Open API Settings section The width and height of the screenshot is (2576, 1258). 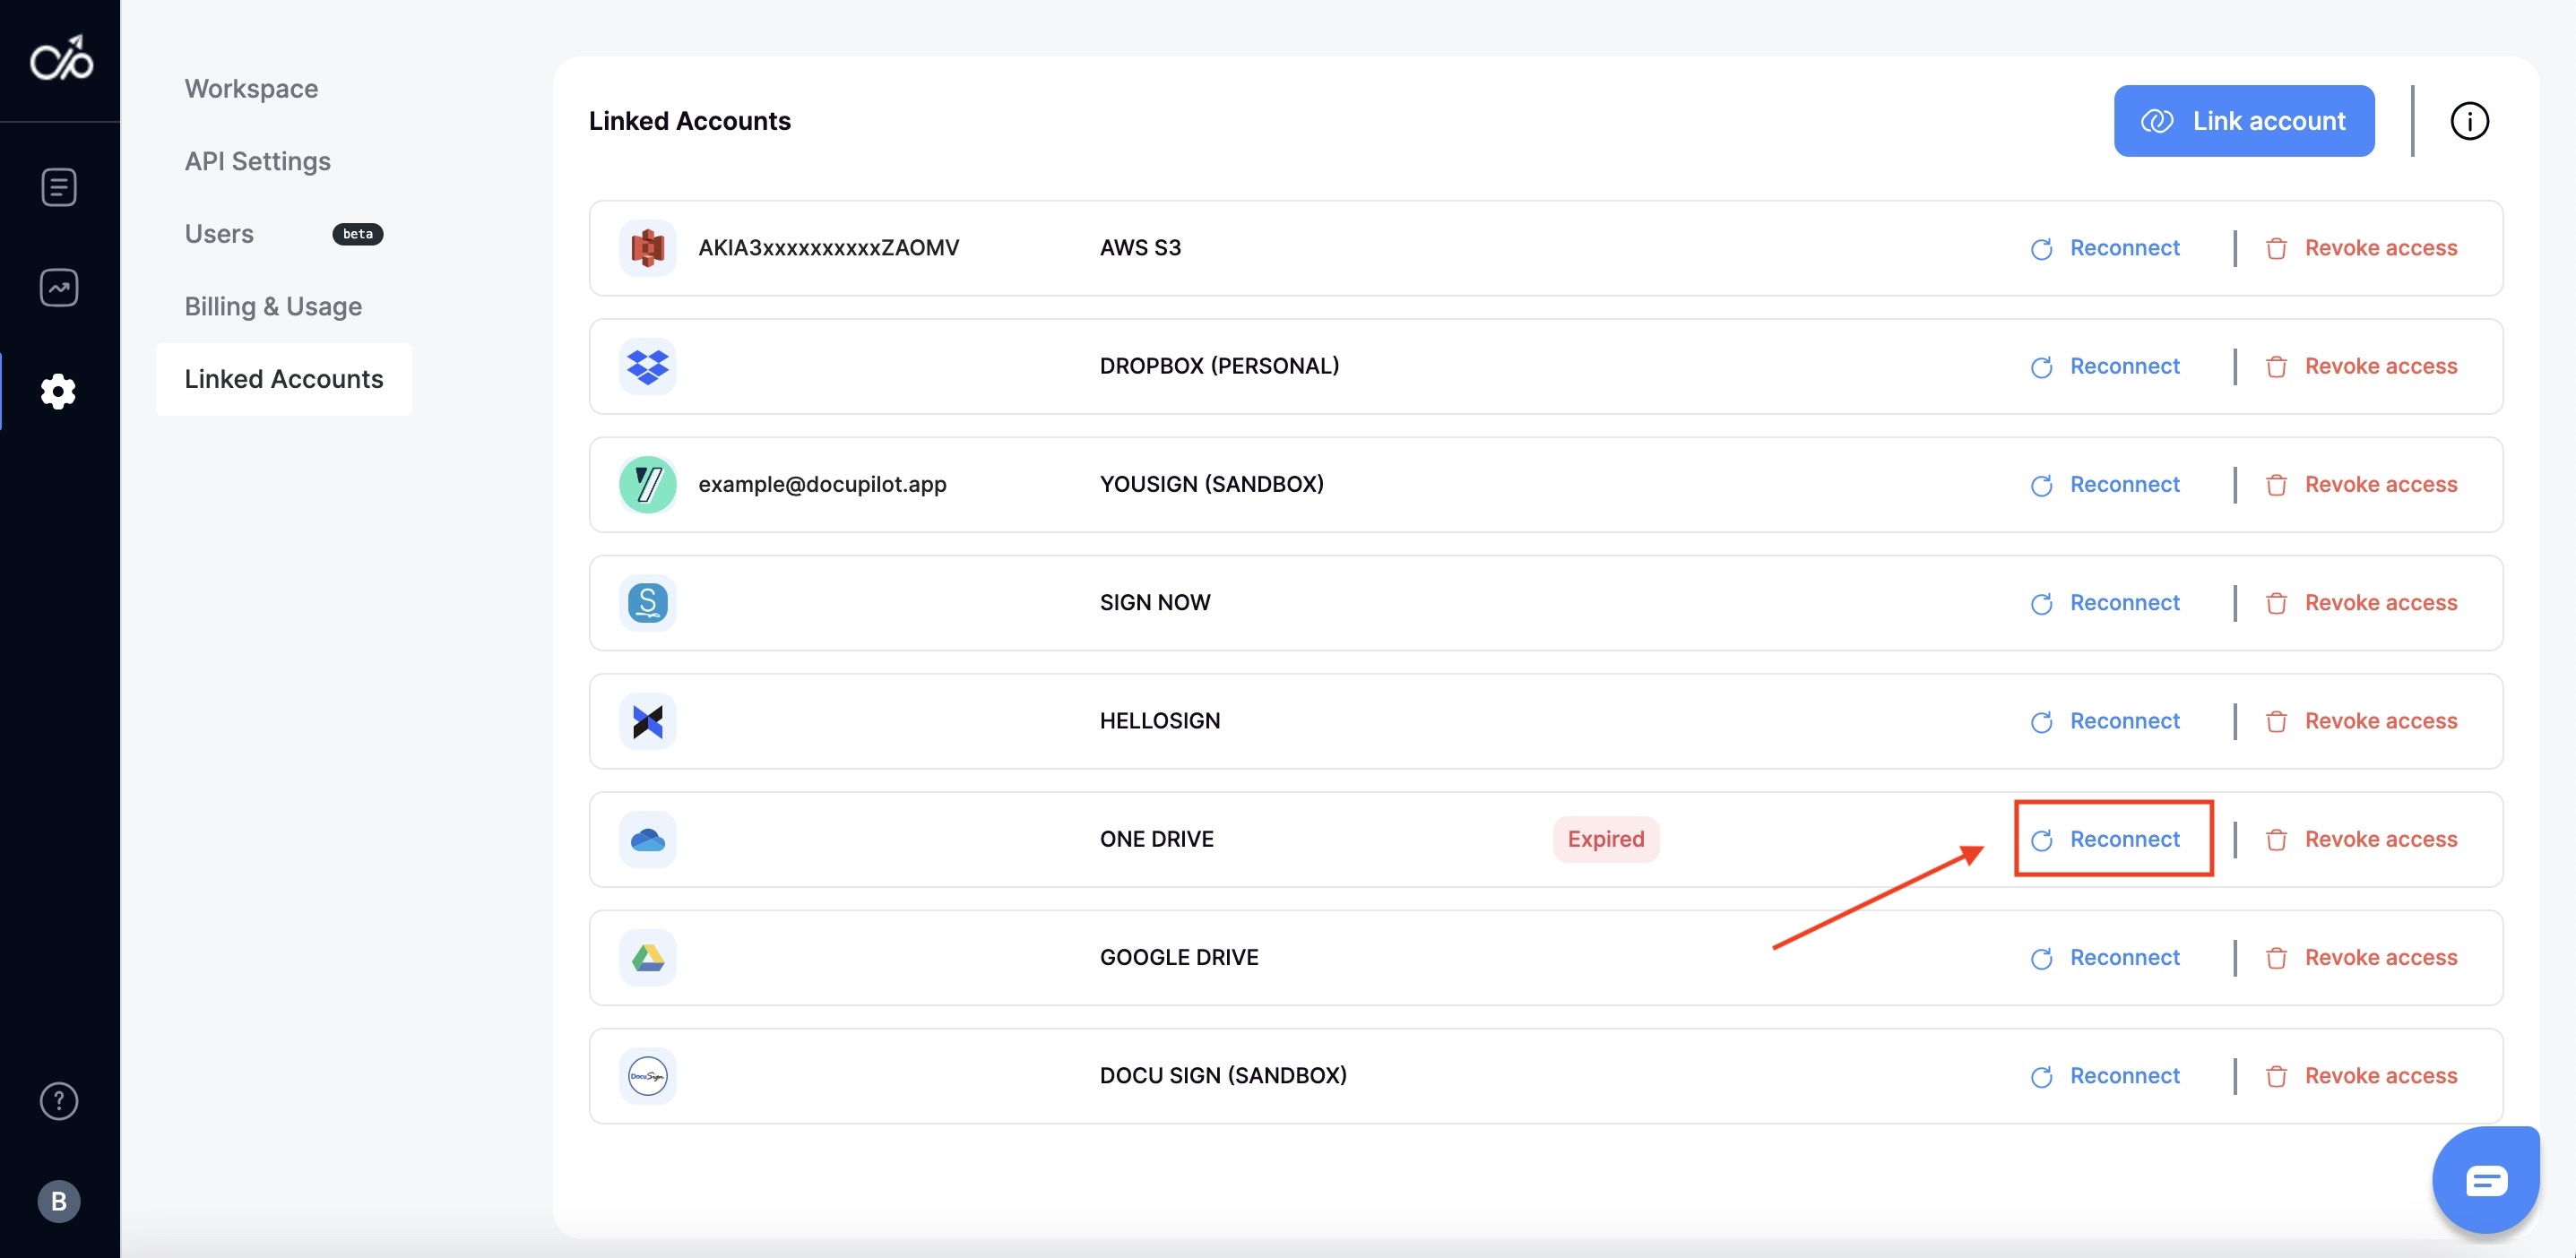257,161
